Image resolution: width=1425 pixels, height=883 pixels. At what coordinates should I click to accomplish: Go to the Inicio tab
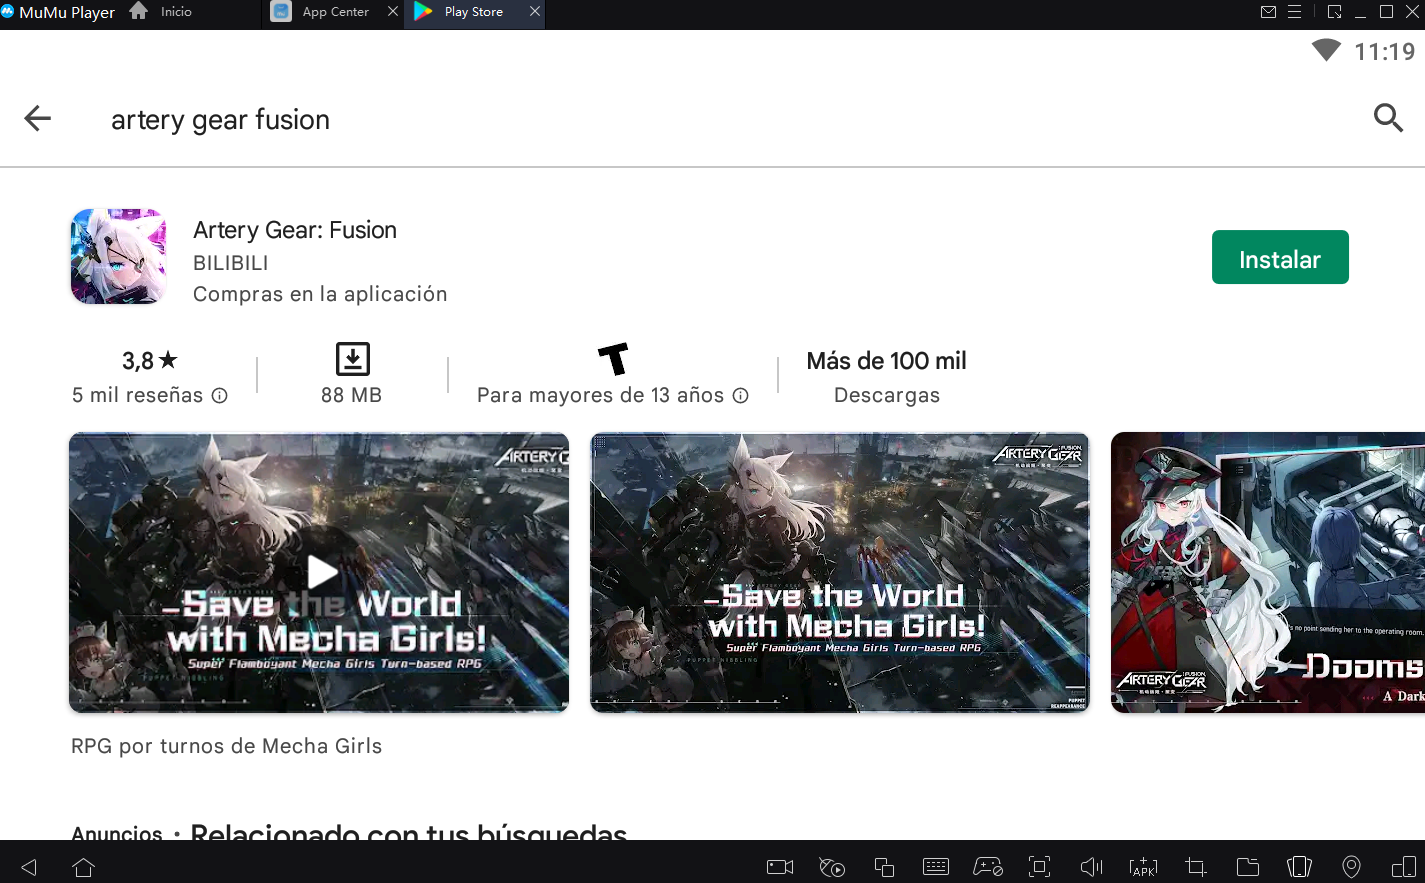(x=175, y=12)
